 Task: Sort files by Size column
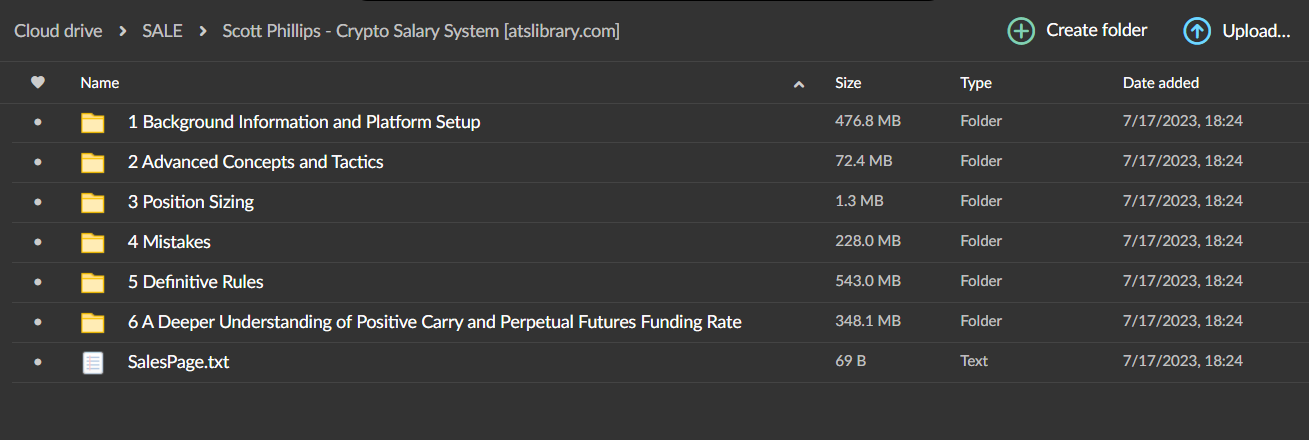click(848, 83)
